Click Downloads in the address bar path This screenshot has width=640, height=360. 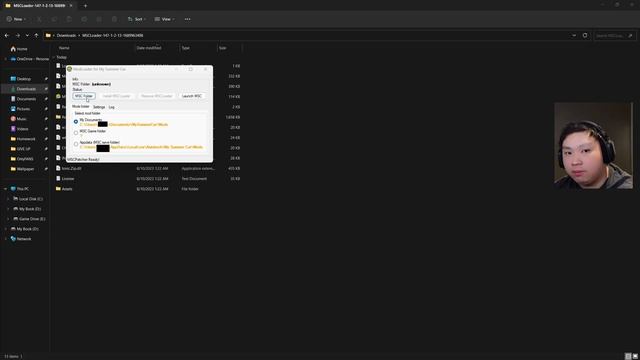[x=66, y=36]
